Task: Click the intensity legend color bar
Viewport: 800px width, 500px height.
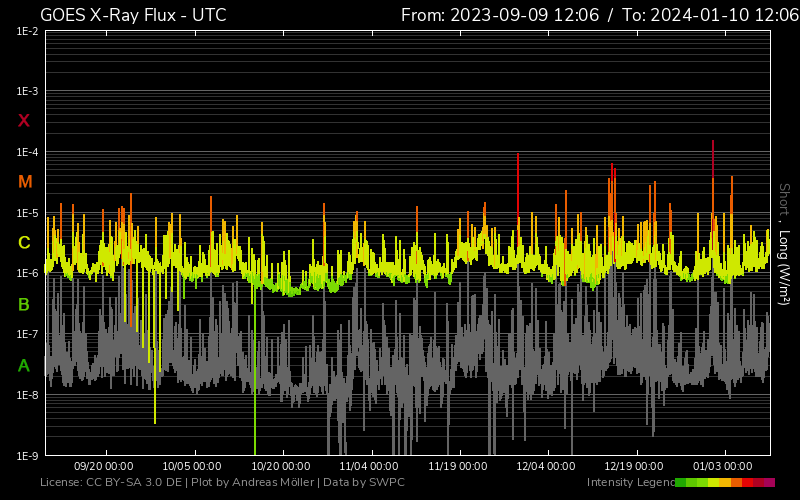Action: point(724,482)
